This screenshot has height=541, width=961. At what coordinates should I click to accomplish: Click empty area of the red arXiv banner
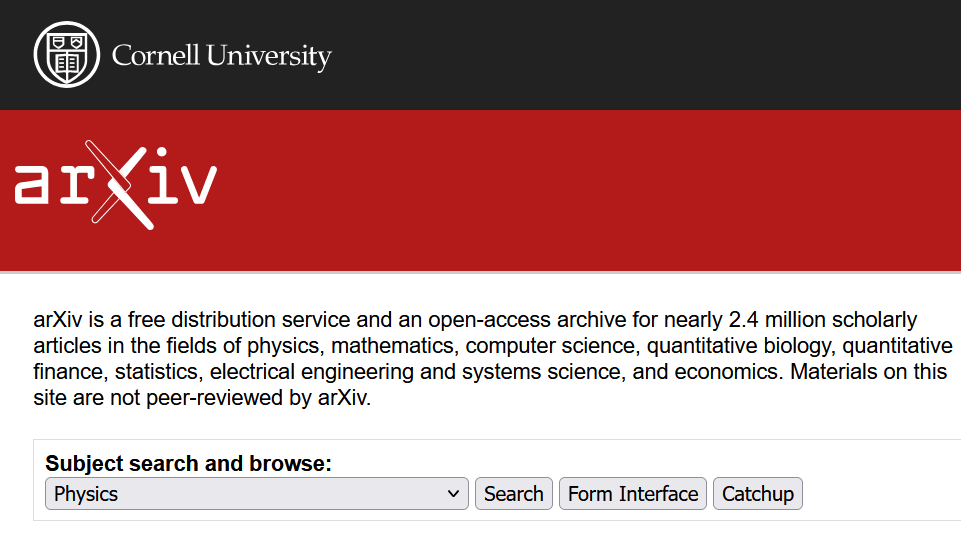(600, 190)
